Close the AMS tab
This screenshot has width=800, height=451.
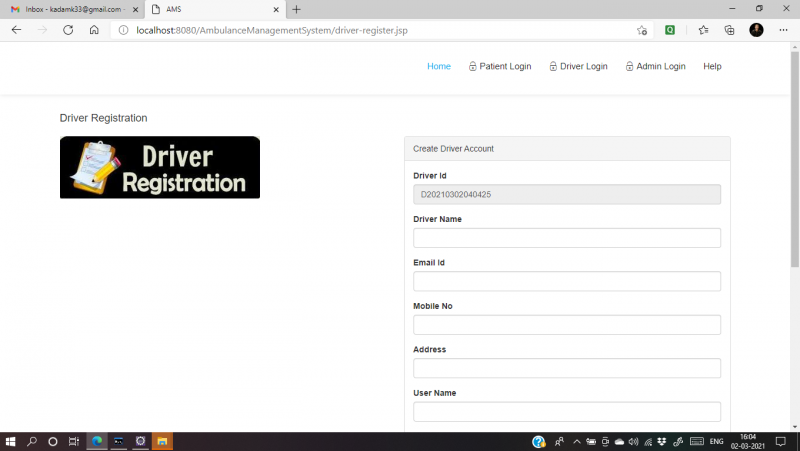[x=276, y=9]
